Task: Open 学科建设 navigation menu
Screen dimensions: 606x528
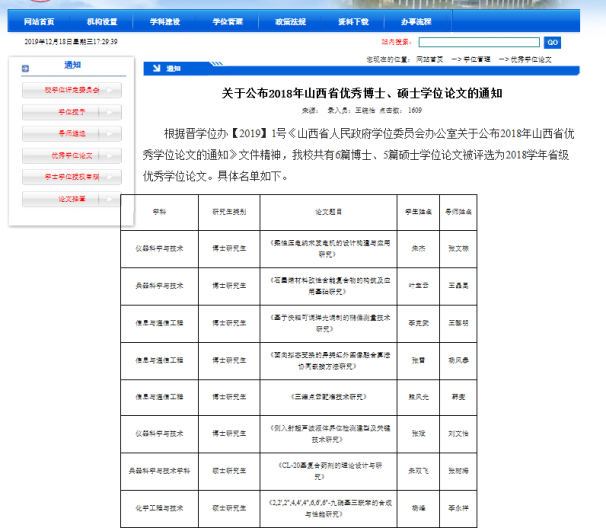Action: (x=165, y=21)
